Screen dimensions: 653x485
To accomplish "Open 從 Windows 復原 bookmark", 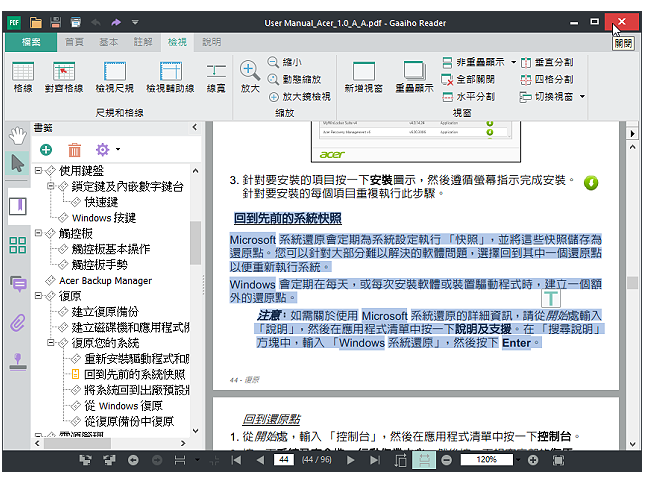I will (123, 405).
